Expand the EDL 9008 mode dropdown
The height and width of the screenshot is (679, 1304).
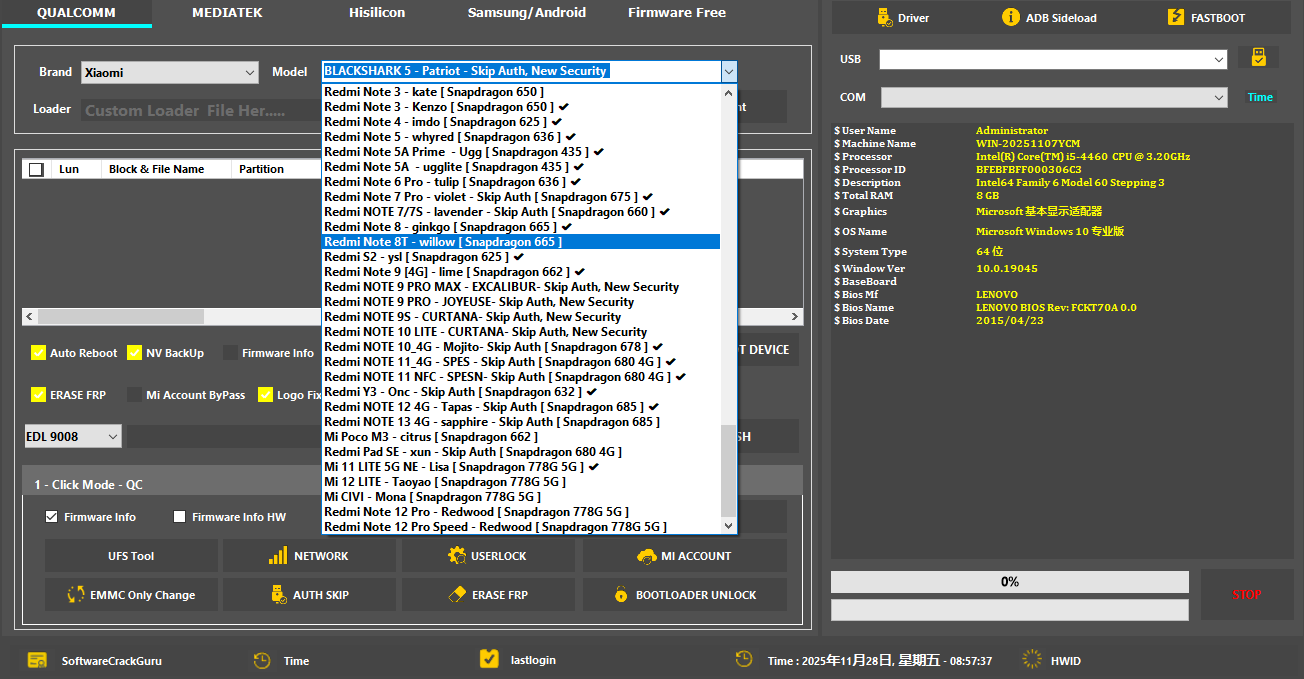(72, 436)
